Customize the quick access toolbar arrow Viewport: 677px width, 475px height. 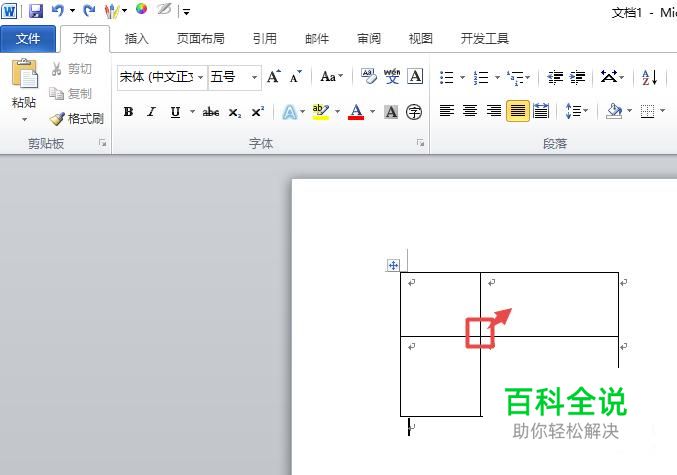(x=186, y=12)
